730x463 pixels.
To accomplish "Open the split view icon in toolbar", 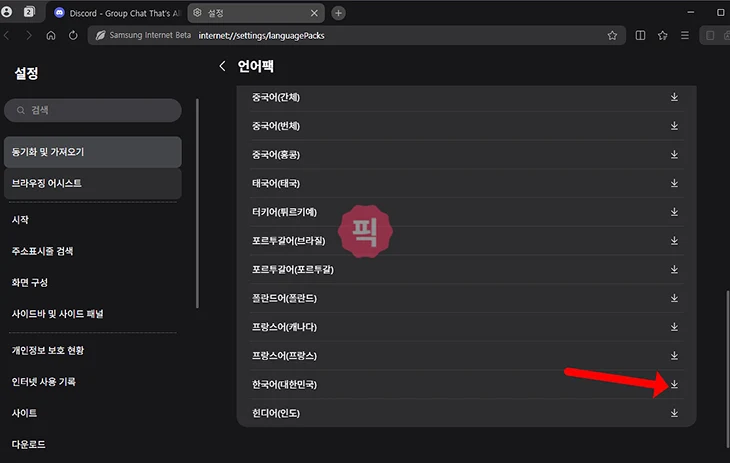I will click(641, 35).
